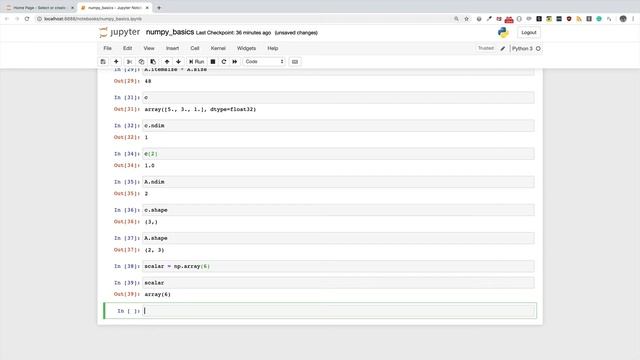Open the browser profile avatar
The height and width of the screenshot is (360, 640).
click(623, 19)
